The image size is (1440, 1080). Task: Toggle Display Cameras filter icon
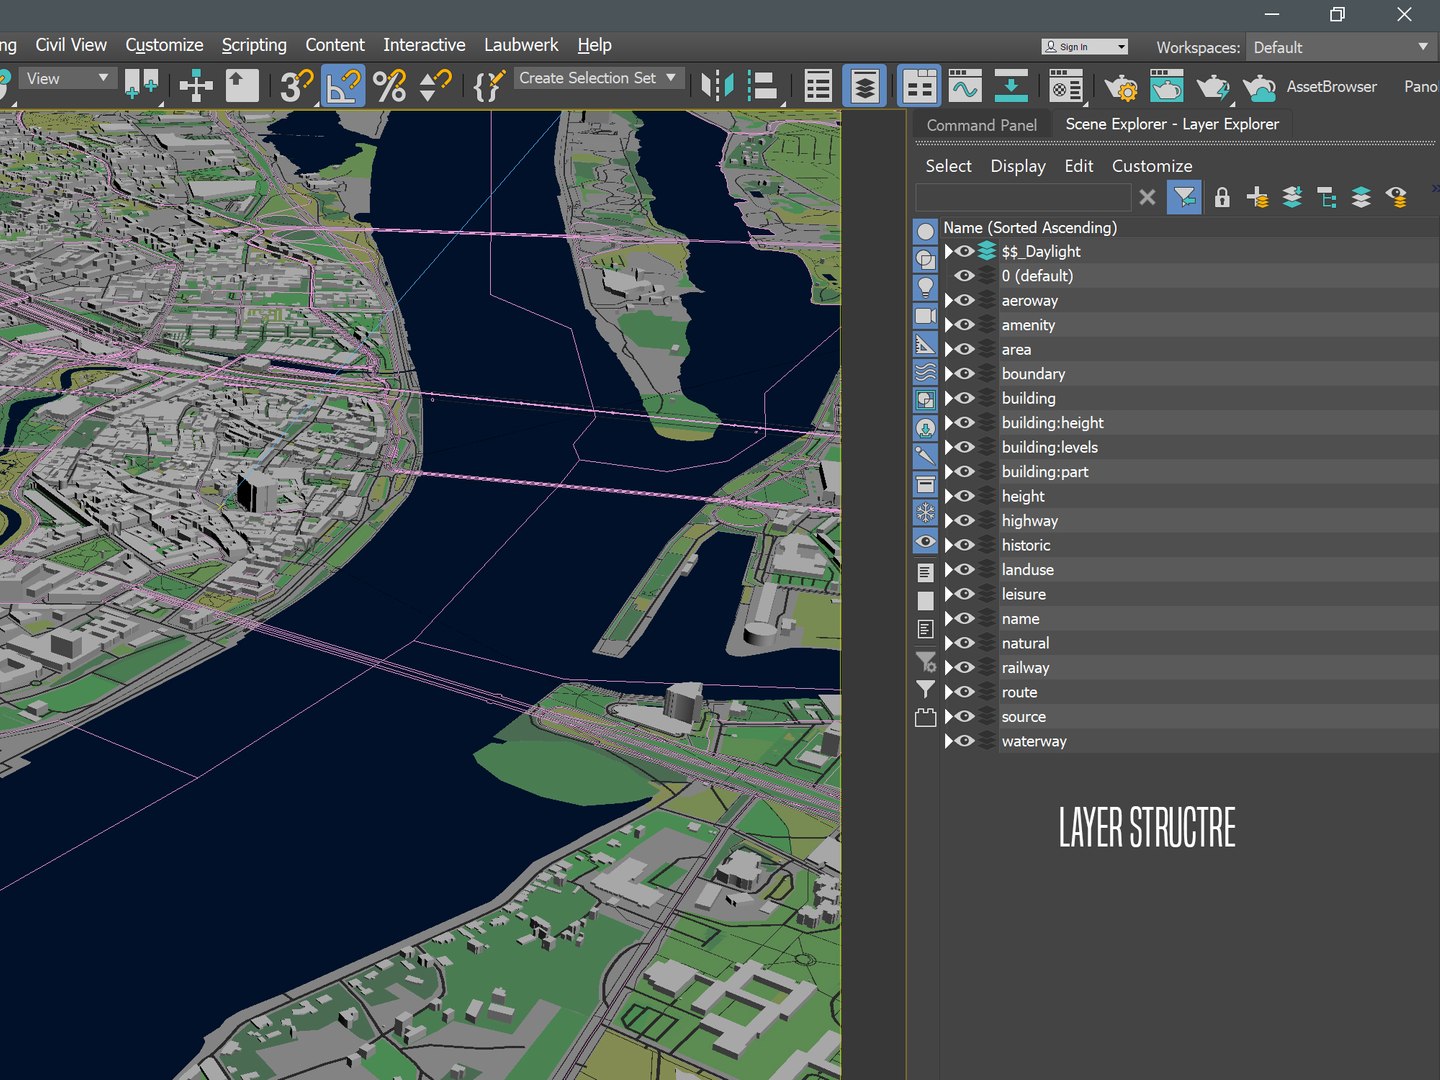pos(926,316)
